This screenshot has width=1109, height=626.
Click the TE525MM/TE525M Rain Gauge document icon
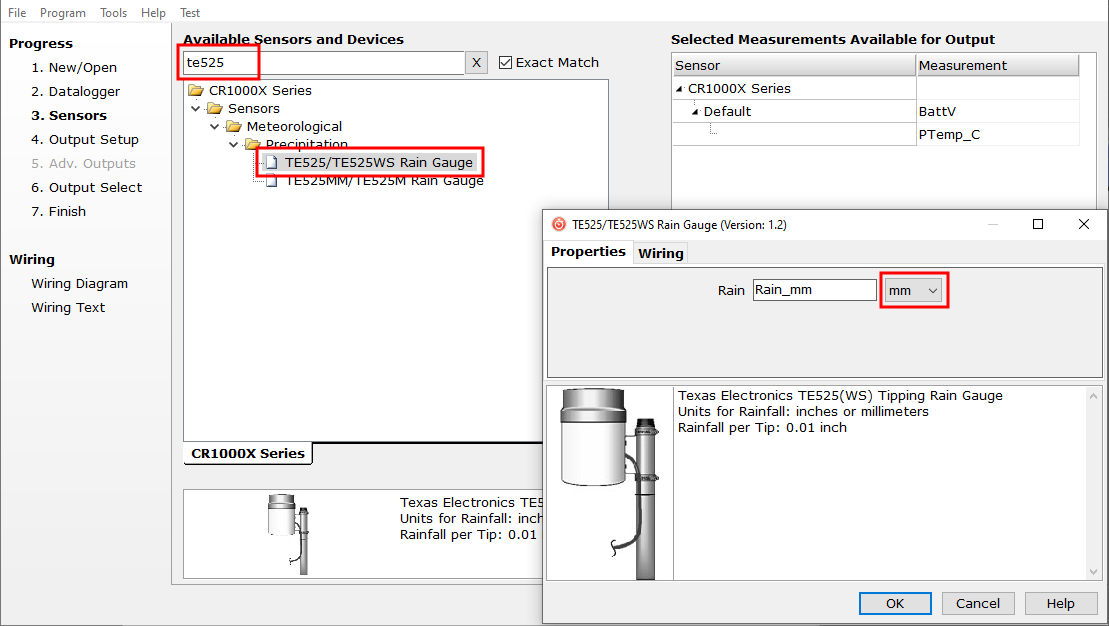click(x=270, y=180)
